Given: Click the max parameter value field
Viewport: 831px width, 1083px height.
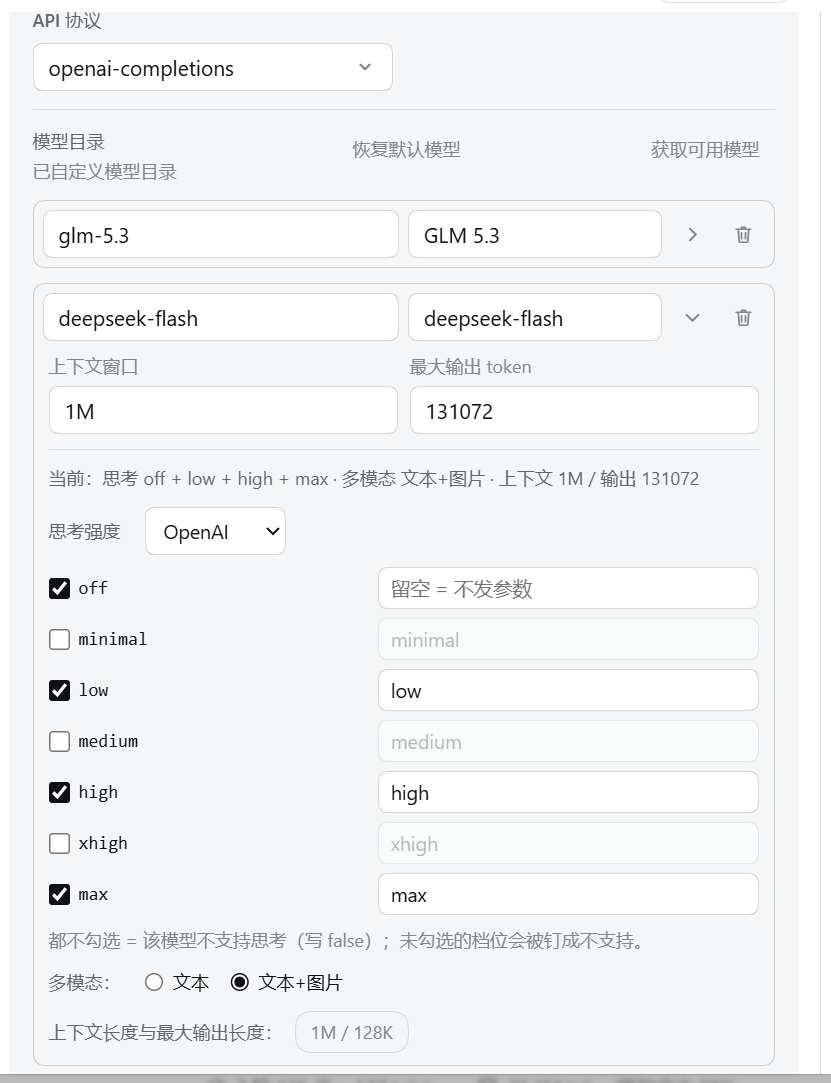Looking at the screenshot, I should click(569, 894).
